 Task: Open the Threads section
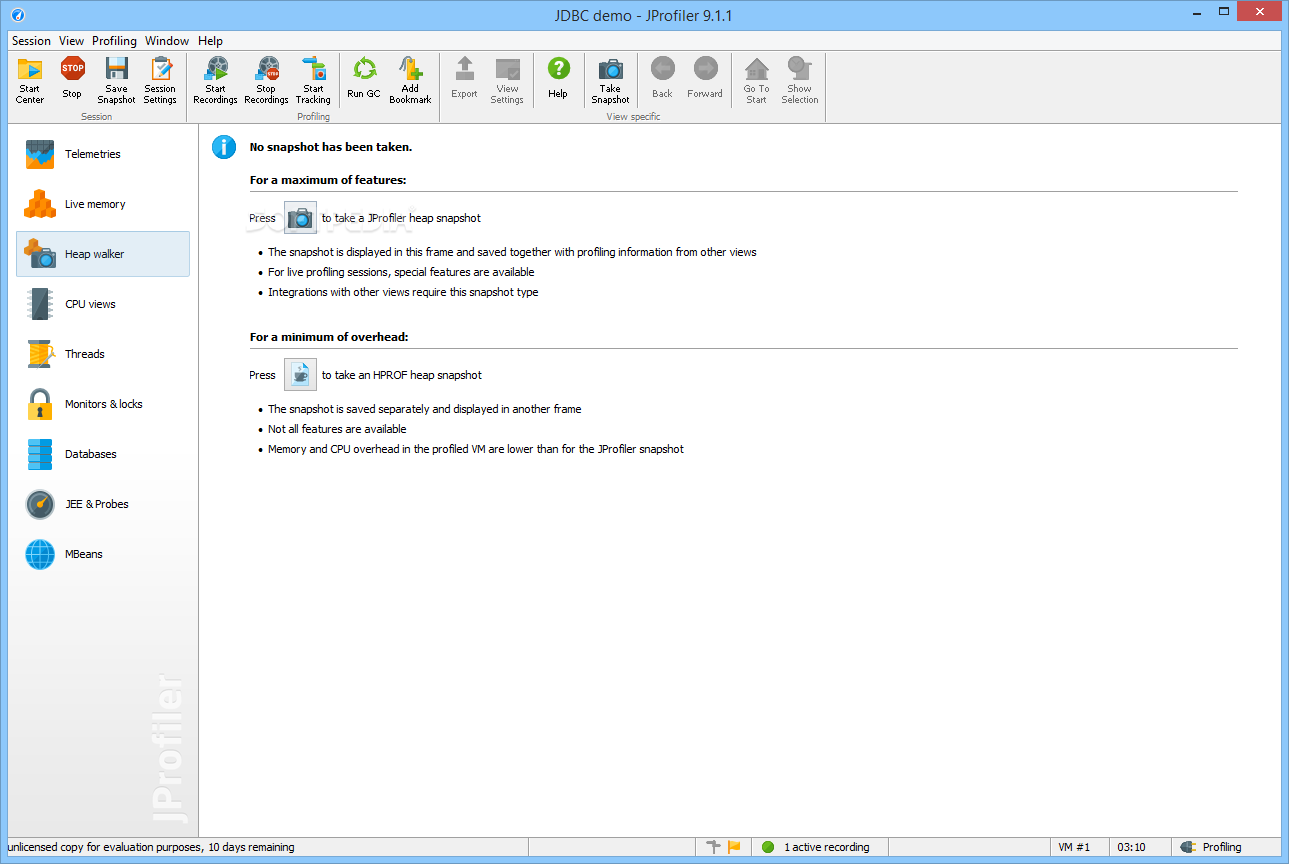click(x=103, y=354)
